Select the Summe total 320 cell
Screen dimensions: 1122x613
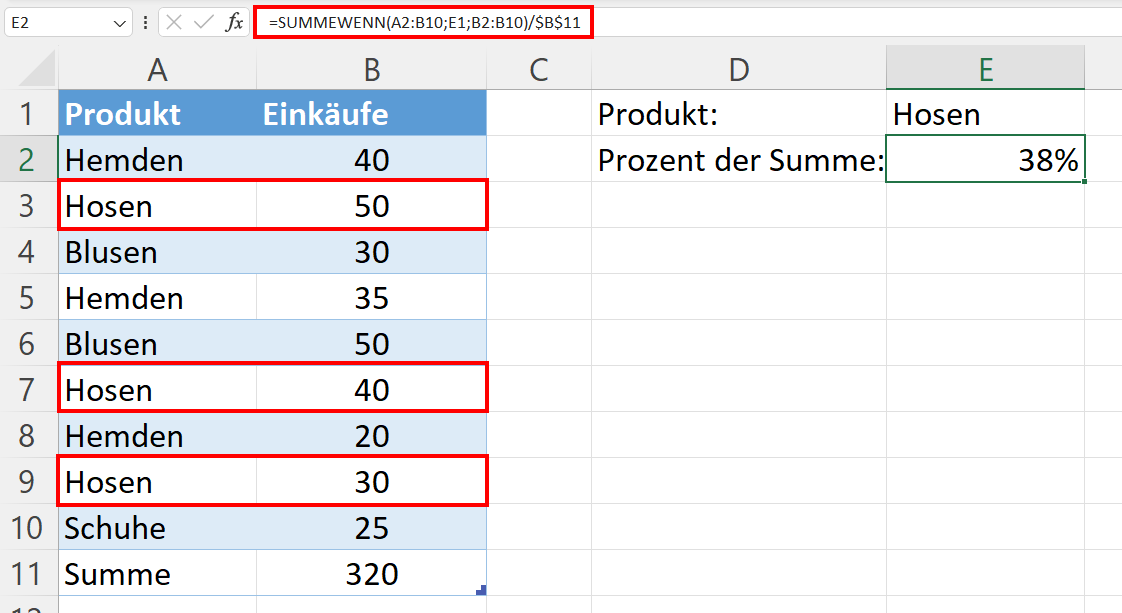pyautogui.click(x=371, y=574)
